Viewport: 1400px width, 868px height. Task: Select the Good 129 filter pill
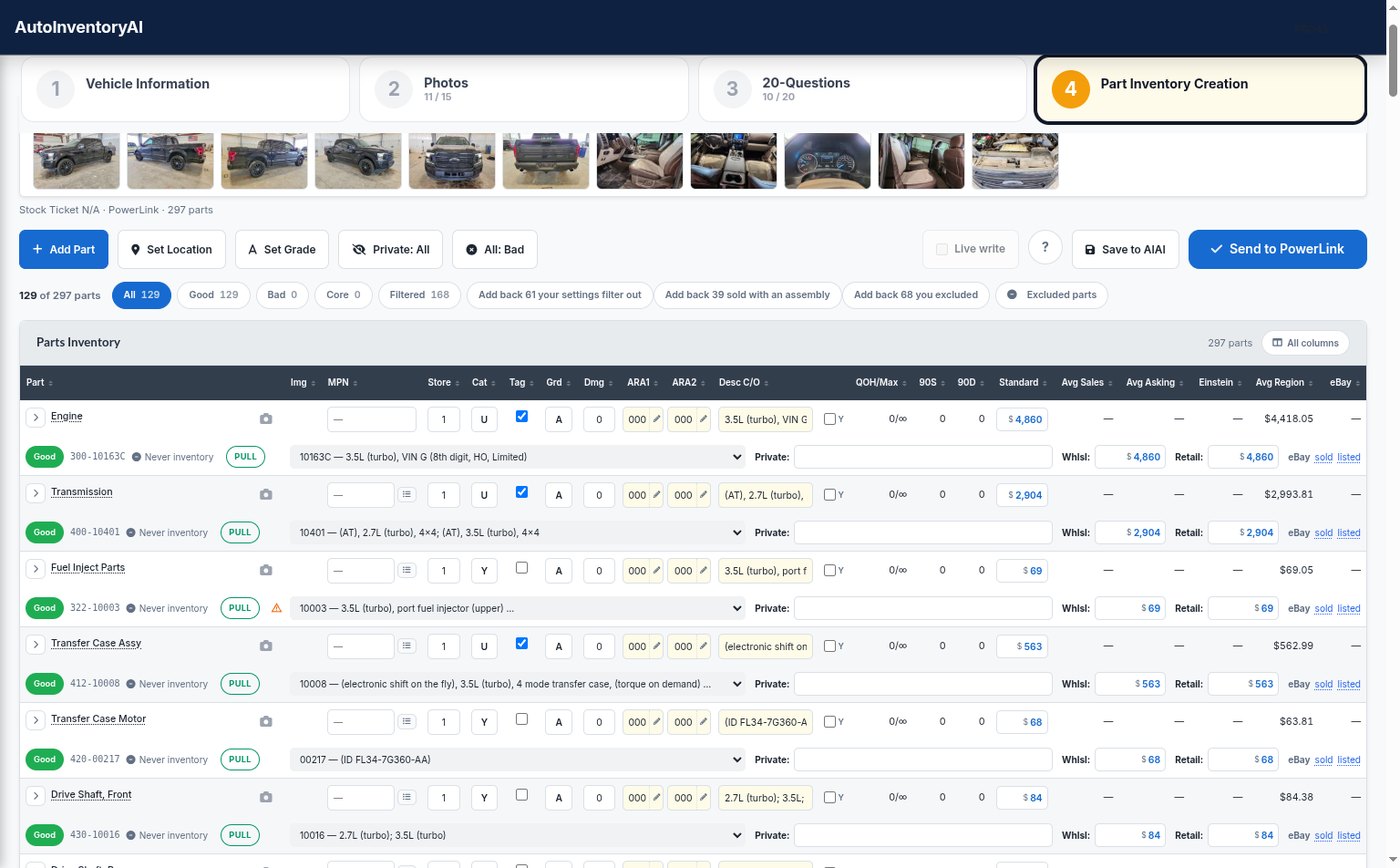[x=214, y=295]
